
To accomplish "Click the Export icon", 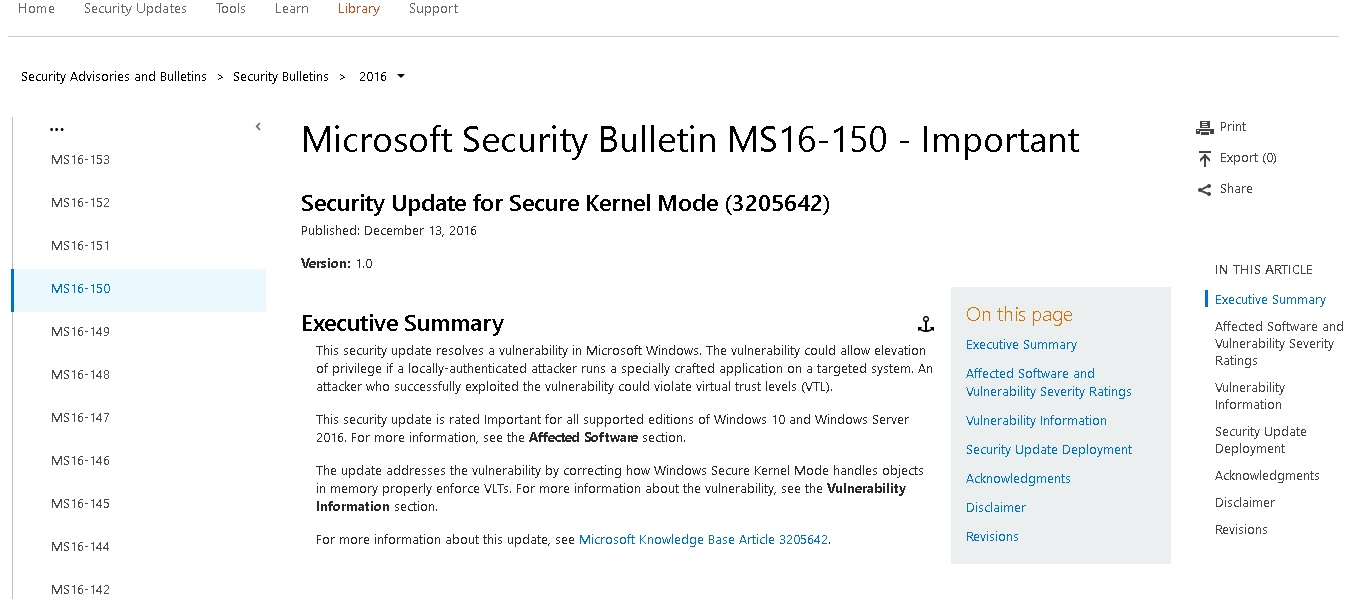I will point(1204,158).
